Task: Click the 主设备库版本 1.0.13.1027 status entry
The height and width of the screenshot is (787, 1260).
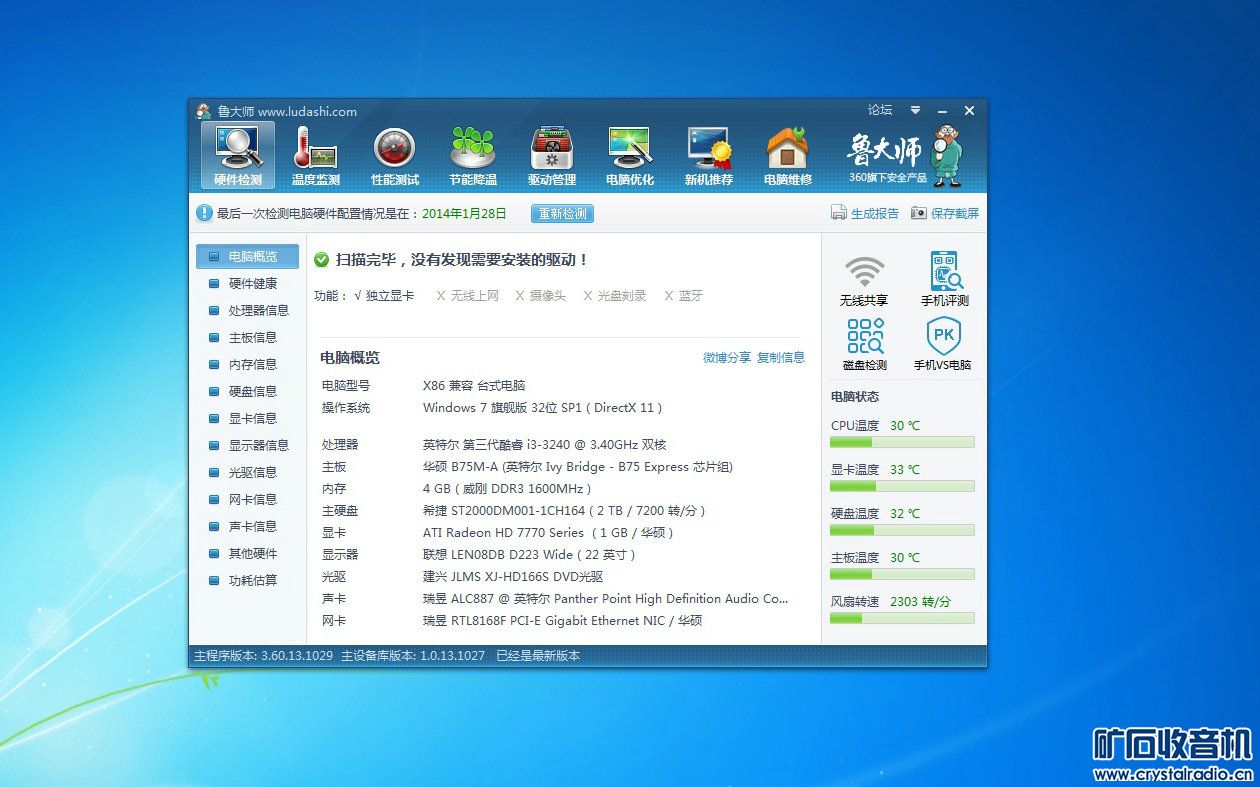Action: click(413, 656)
